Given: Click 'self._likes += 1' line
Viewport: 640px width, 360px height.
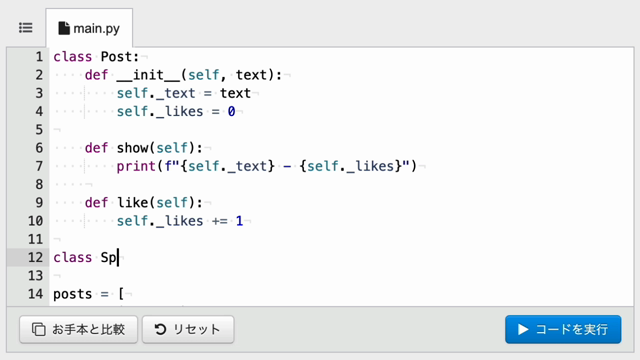Looking at the screenshot, I should click(180, 221).
